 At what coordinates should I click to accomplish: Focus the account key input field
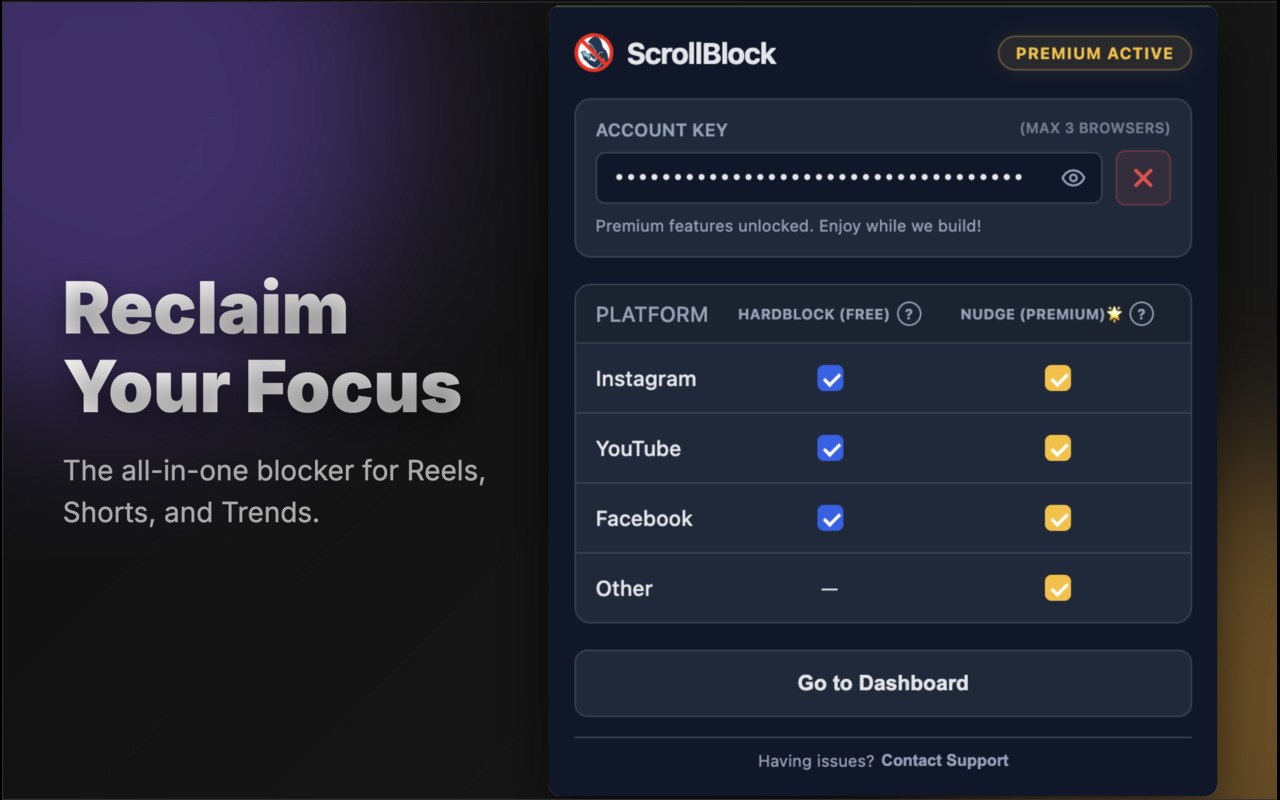click(x=820, y=178)
